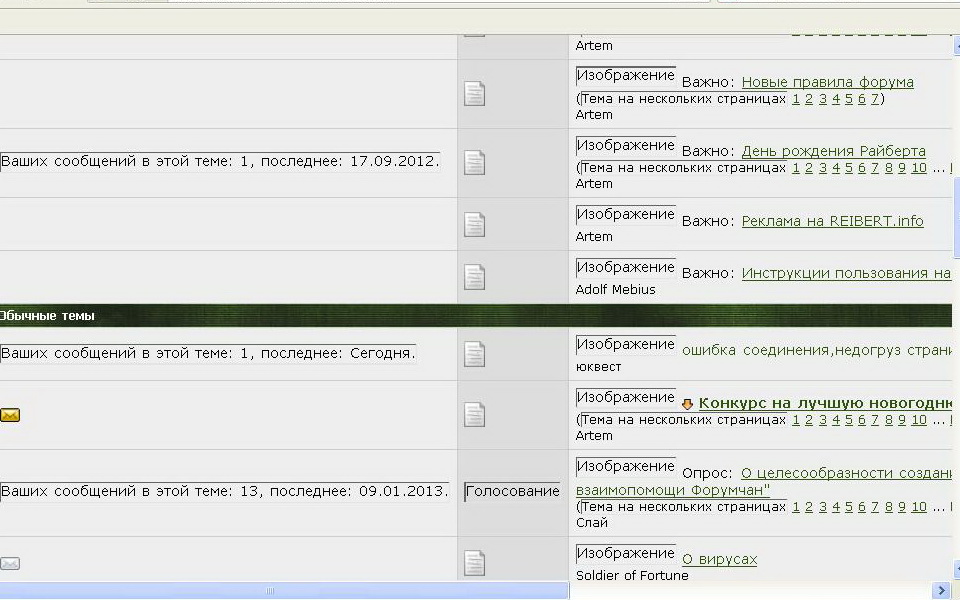Screen dimensions: 960x600
Task: Click Обычные темы section header
Action: 476,315
